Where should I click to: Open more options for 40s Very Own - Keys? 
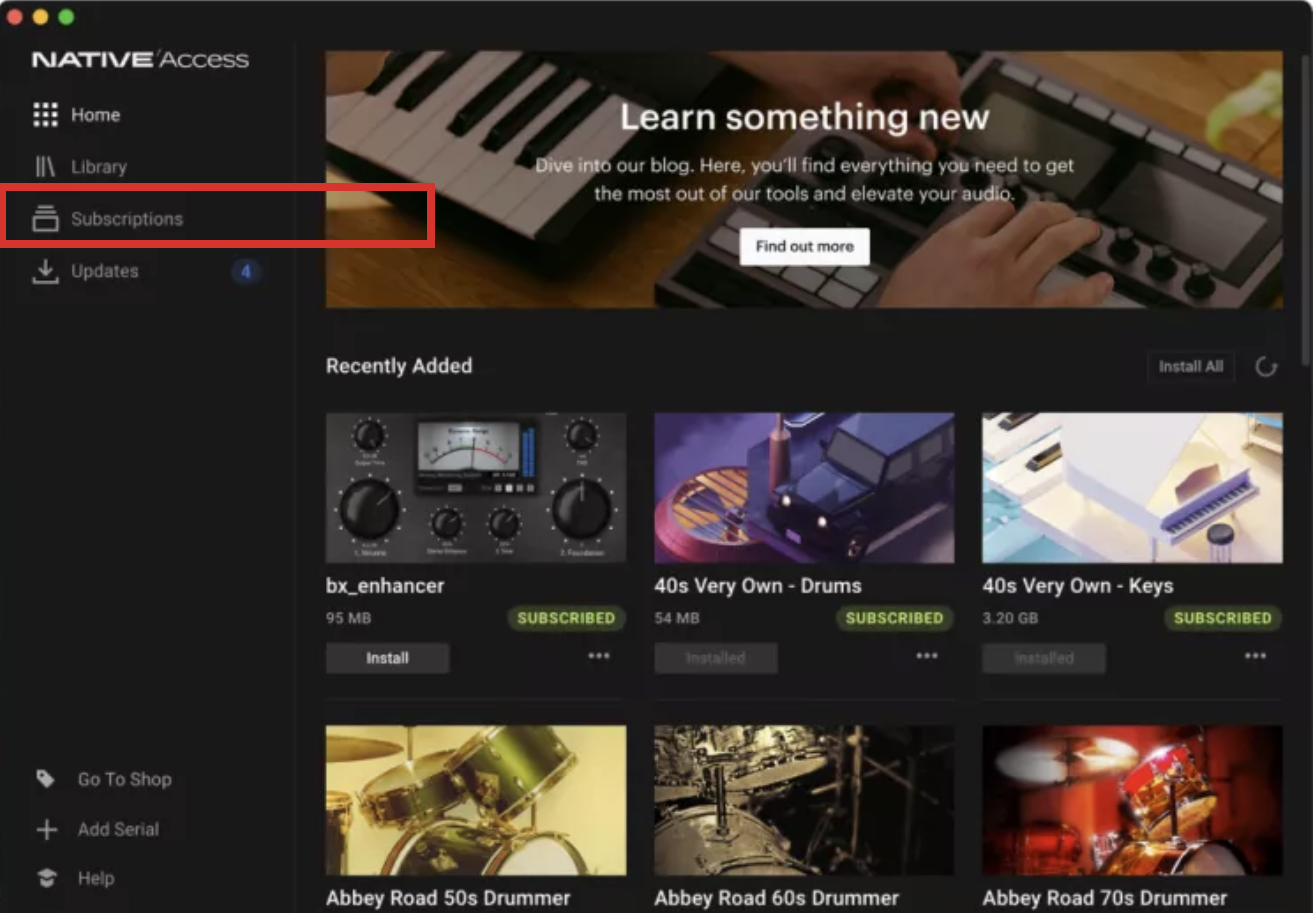[x=1255, y=656]
